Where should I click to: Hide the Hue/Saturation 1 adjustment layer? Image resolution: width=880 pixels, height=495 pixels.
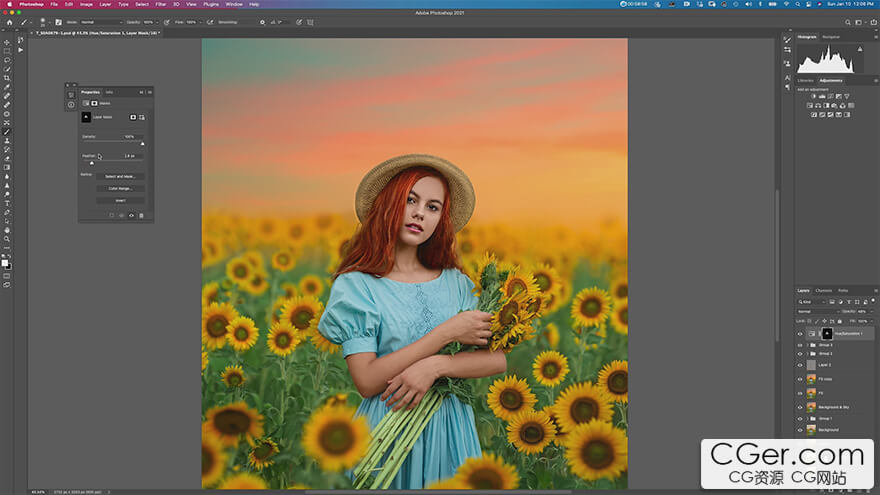coord(800,334)
